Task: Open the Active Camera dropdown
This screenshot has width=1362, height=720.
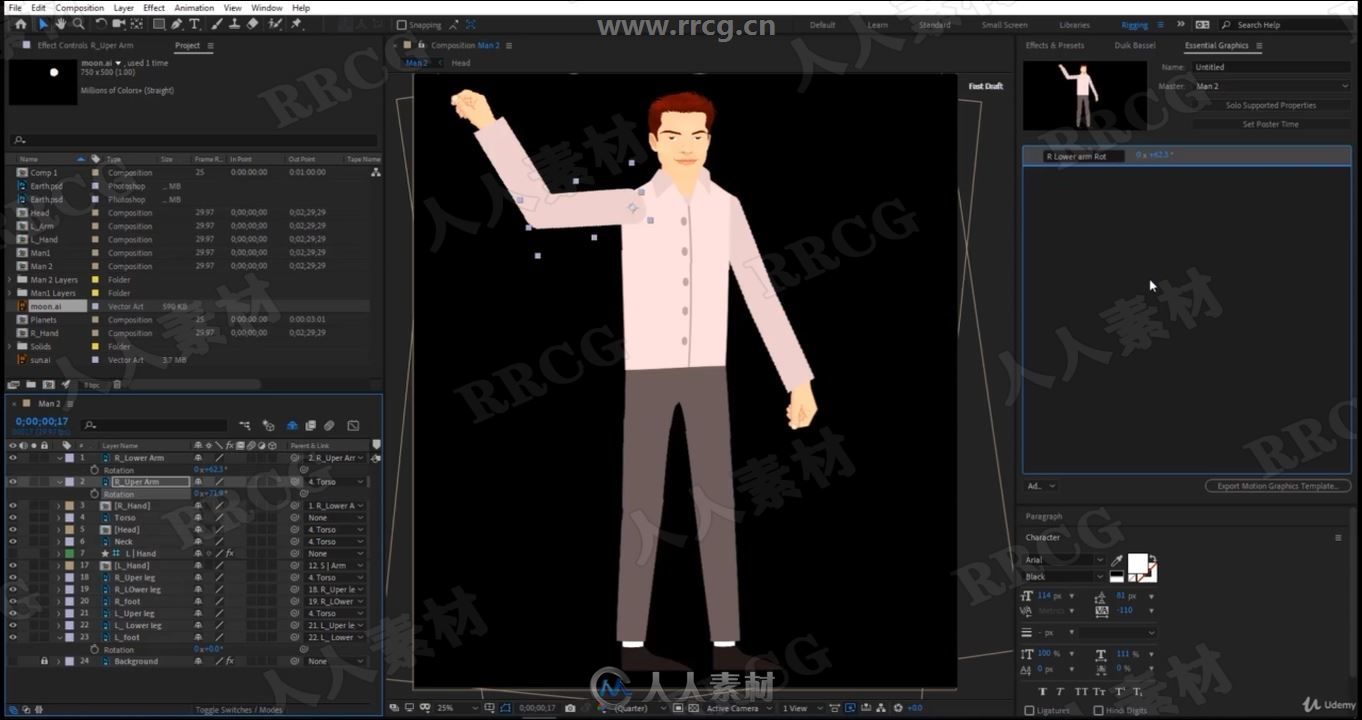Action: tap(737, 708)
